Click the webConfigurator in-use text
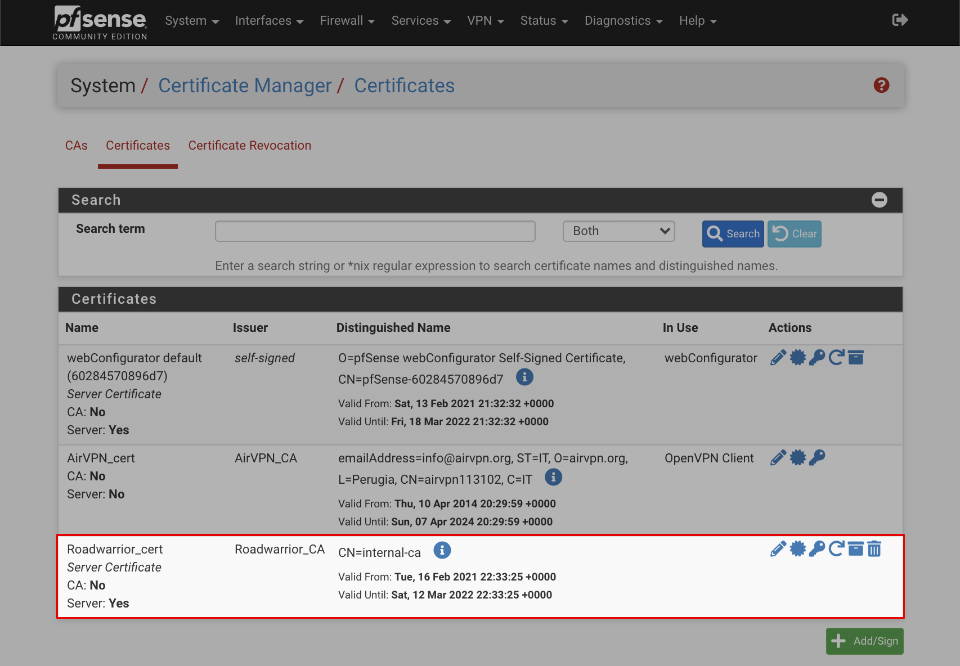Viewport: 960px width, 666px height. [711, 357]
